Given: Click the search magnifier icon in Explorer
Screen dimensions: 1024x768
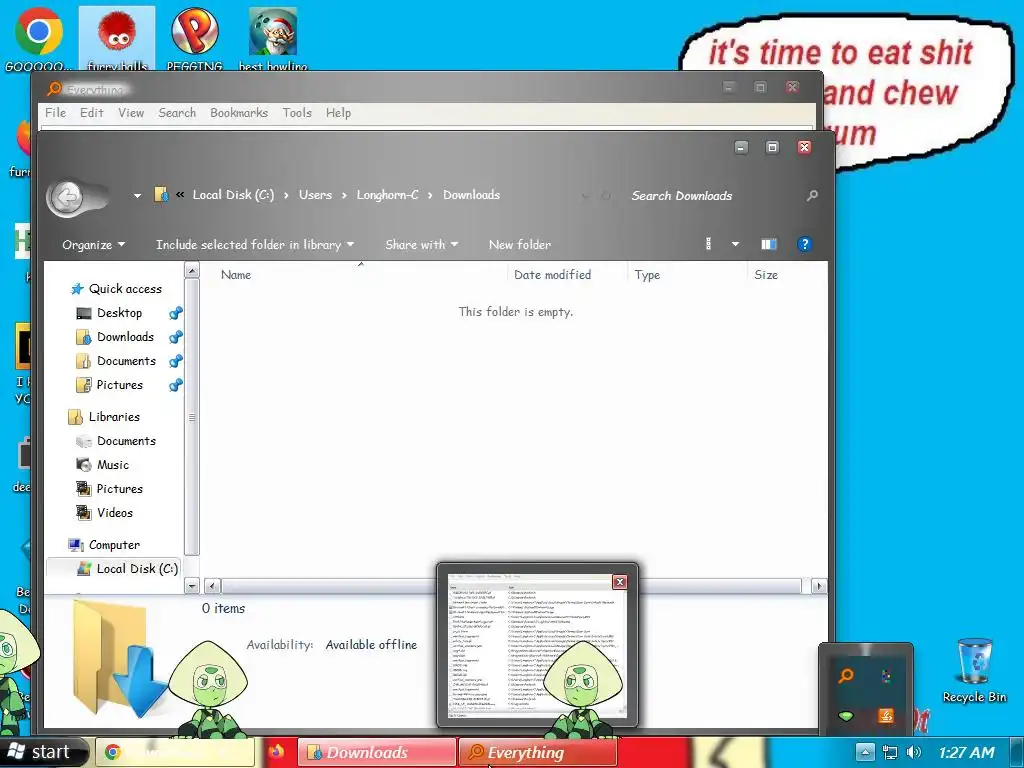Looking at the screenshot, I should (812, 195).
